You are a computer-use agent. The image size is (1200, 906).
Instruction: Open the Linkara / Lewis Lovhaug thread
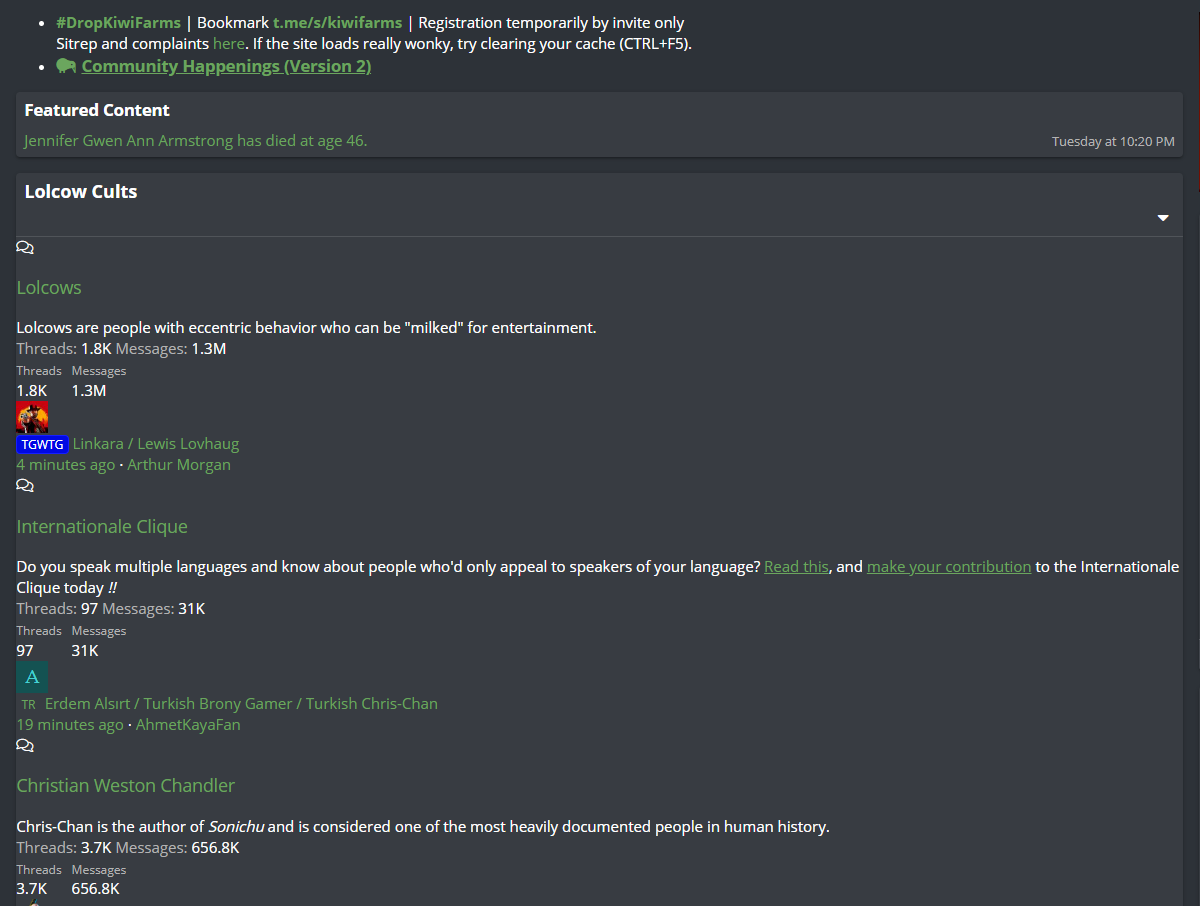coord(156,444)
